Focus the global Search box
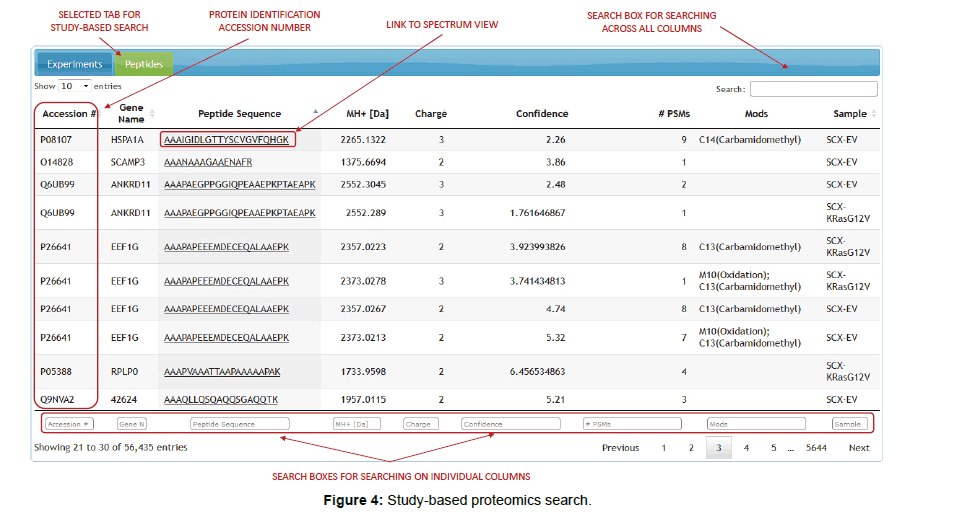This screenshot has width=964, height=512. pyautogui.click(x=813, y=89)
